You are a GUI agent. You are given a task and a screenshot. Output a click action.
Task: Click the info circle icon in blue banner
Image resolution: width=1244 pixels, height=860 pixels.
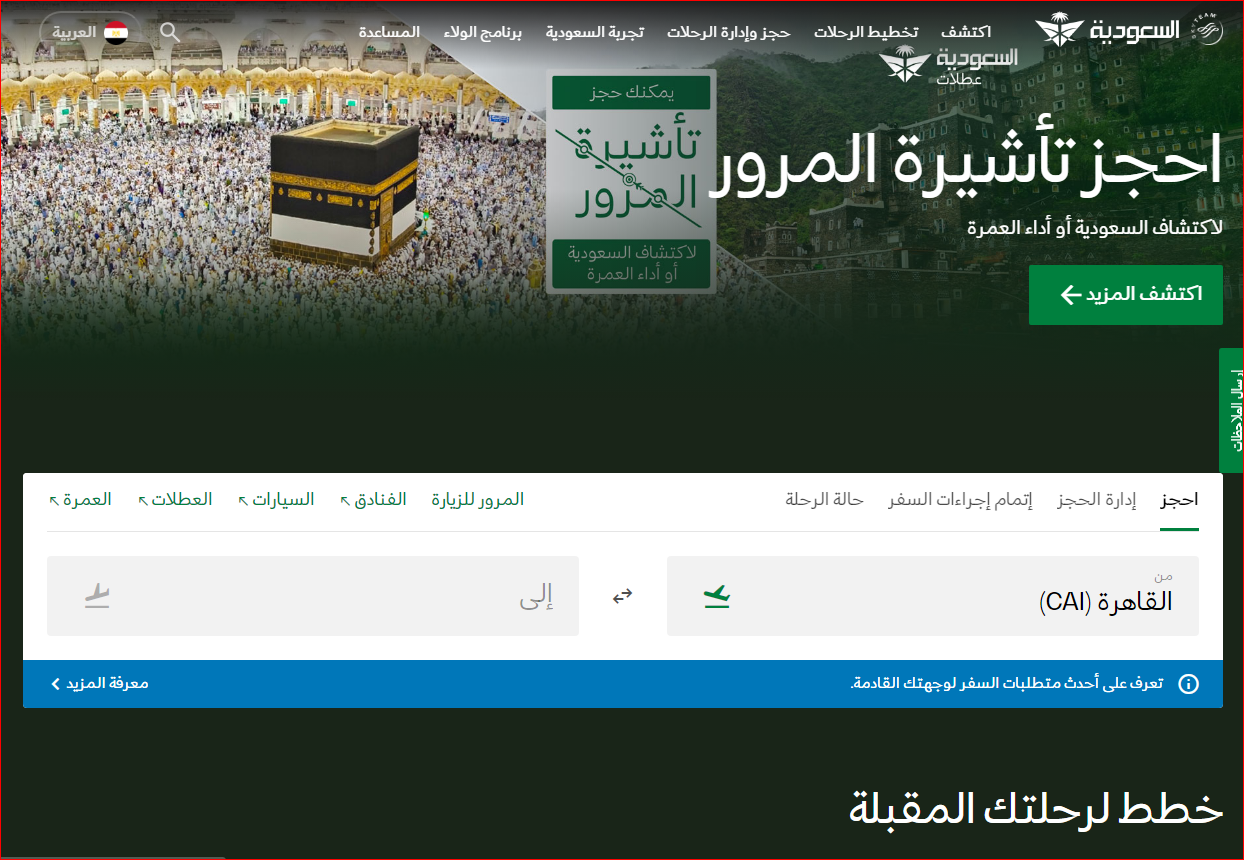coord(1188,684)
